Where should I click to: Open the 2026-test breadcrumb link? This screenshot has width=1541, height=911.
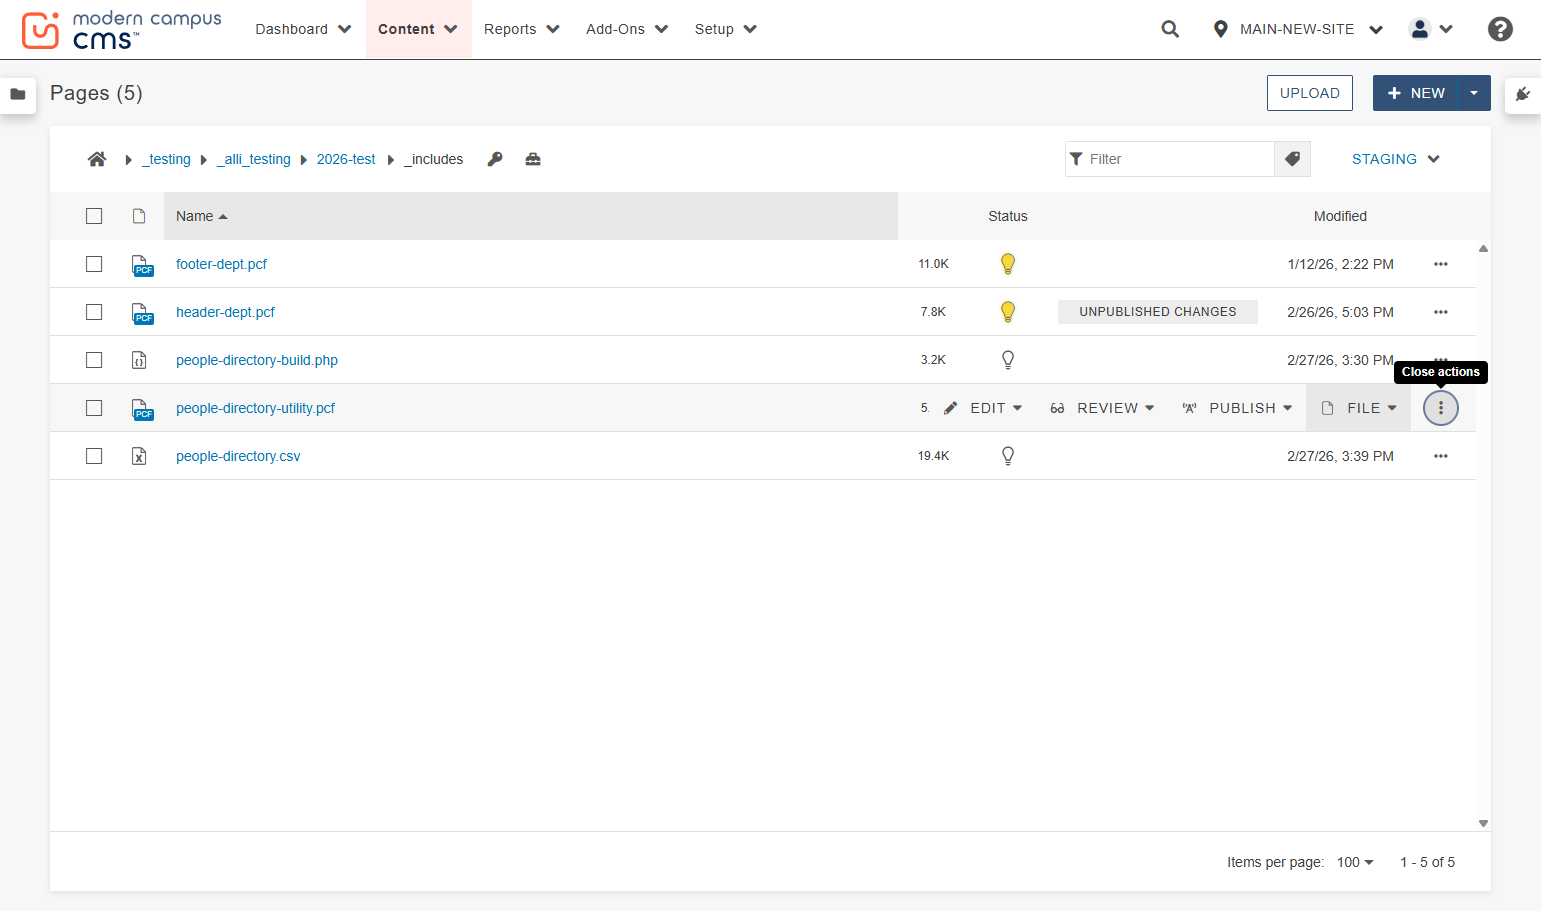tap(346, 159)
